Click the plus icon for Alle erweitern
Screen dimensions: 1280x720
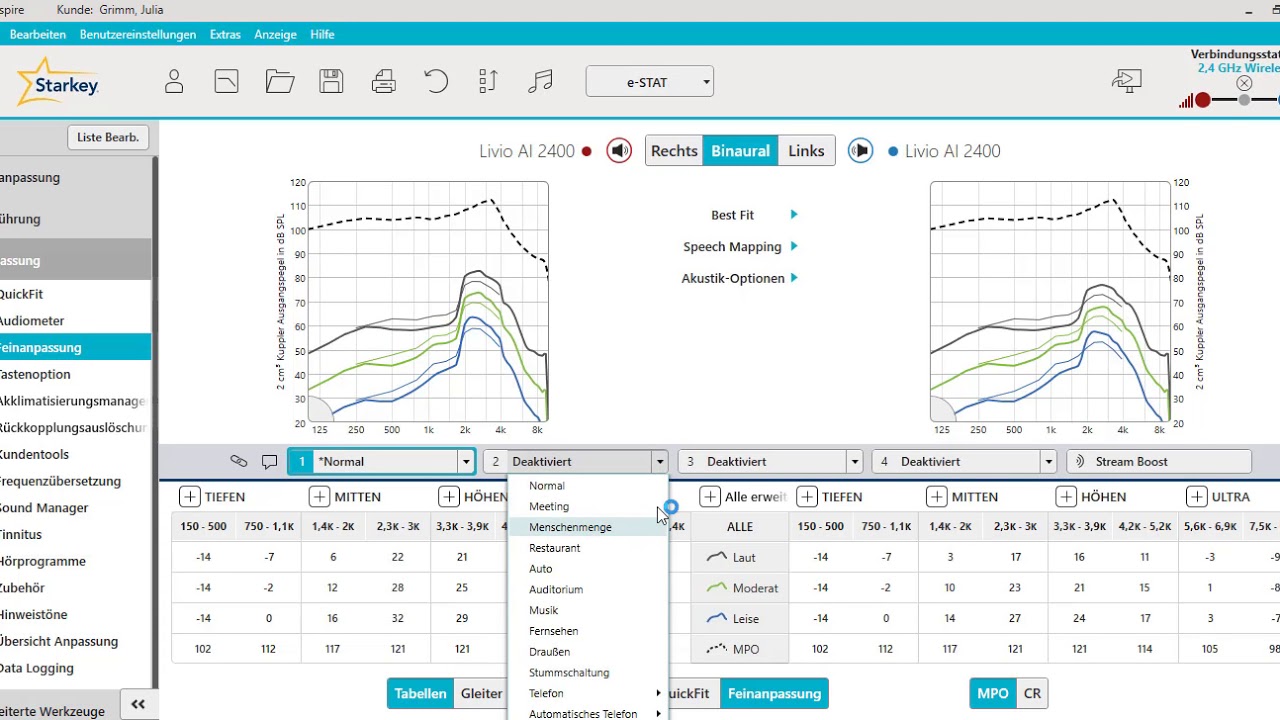710,497
